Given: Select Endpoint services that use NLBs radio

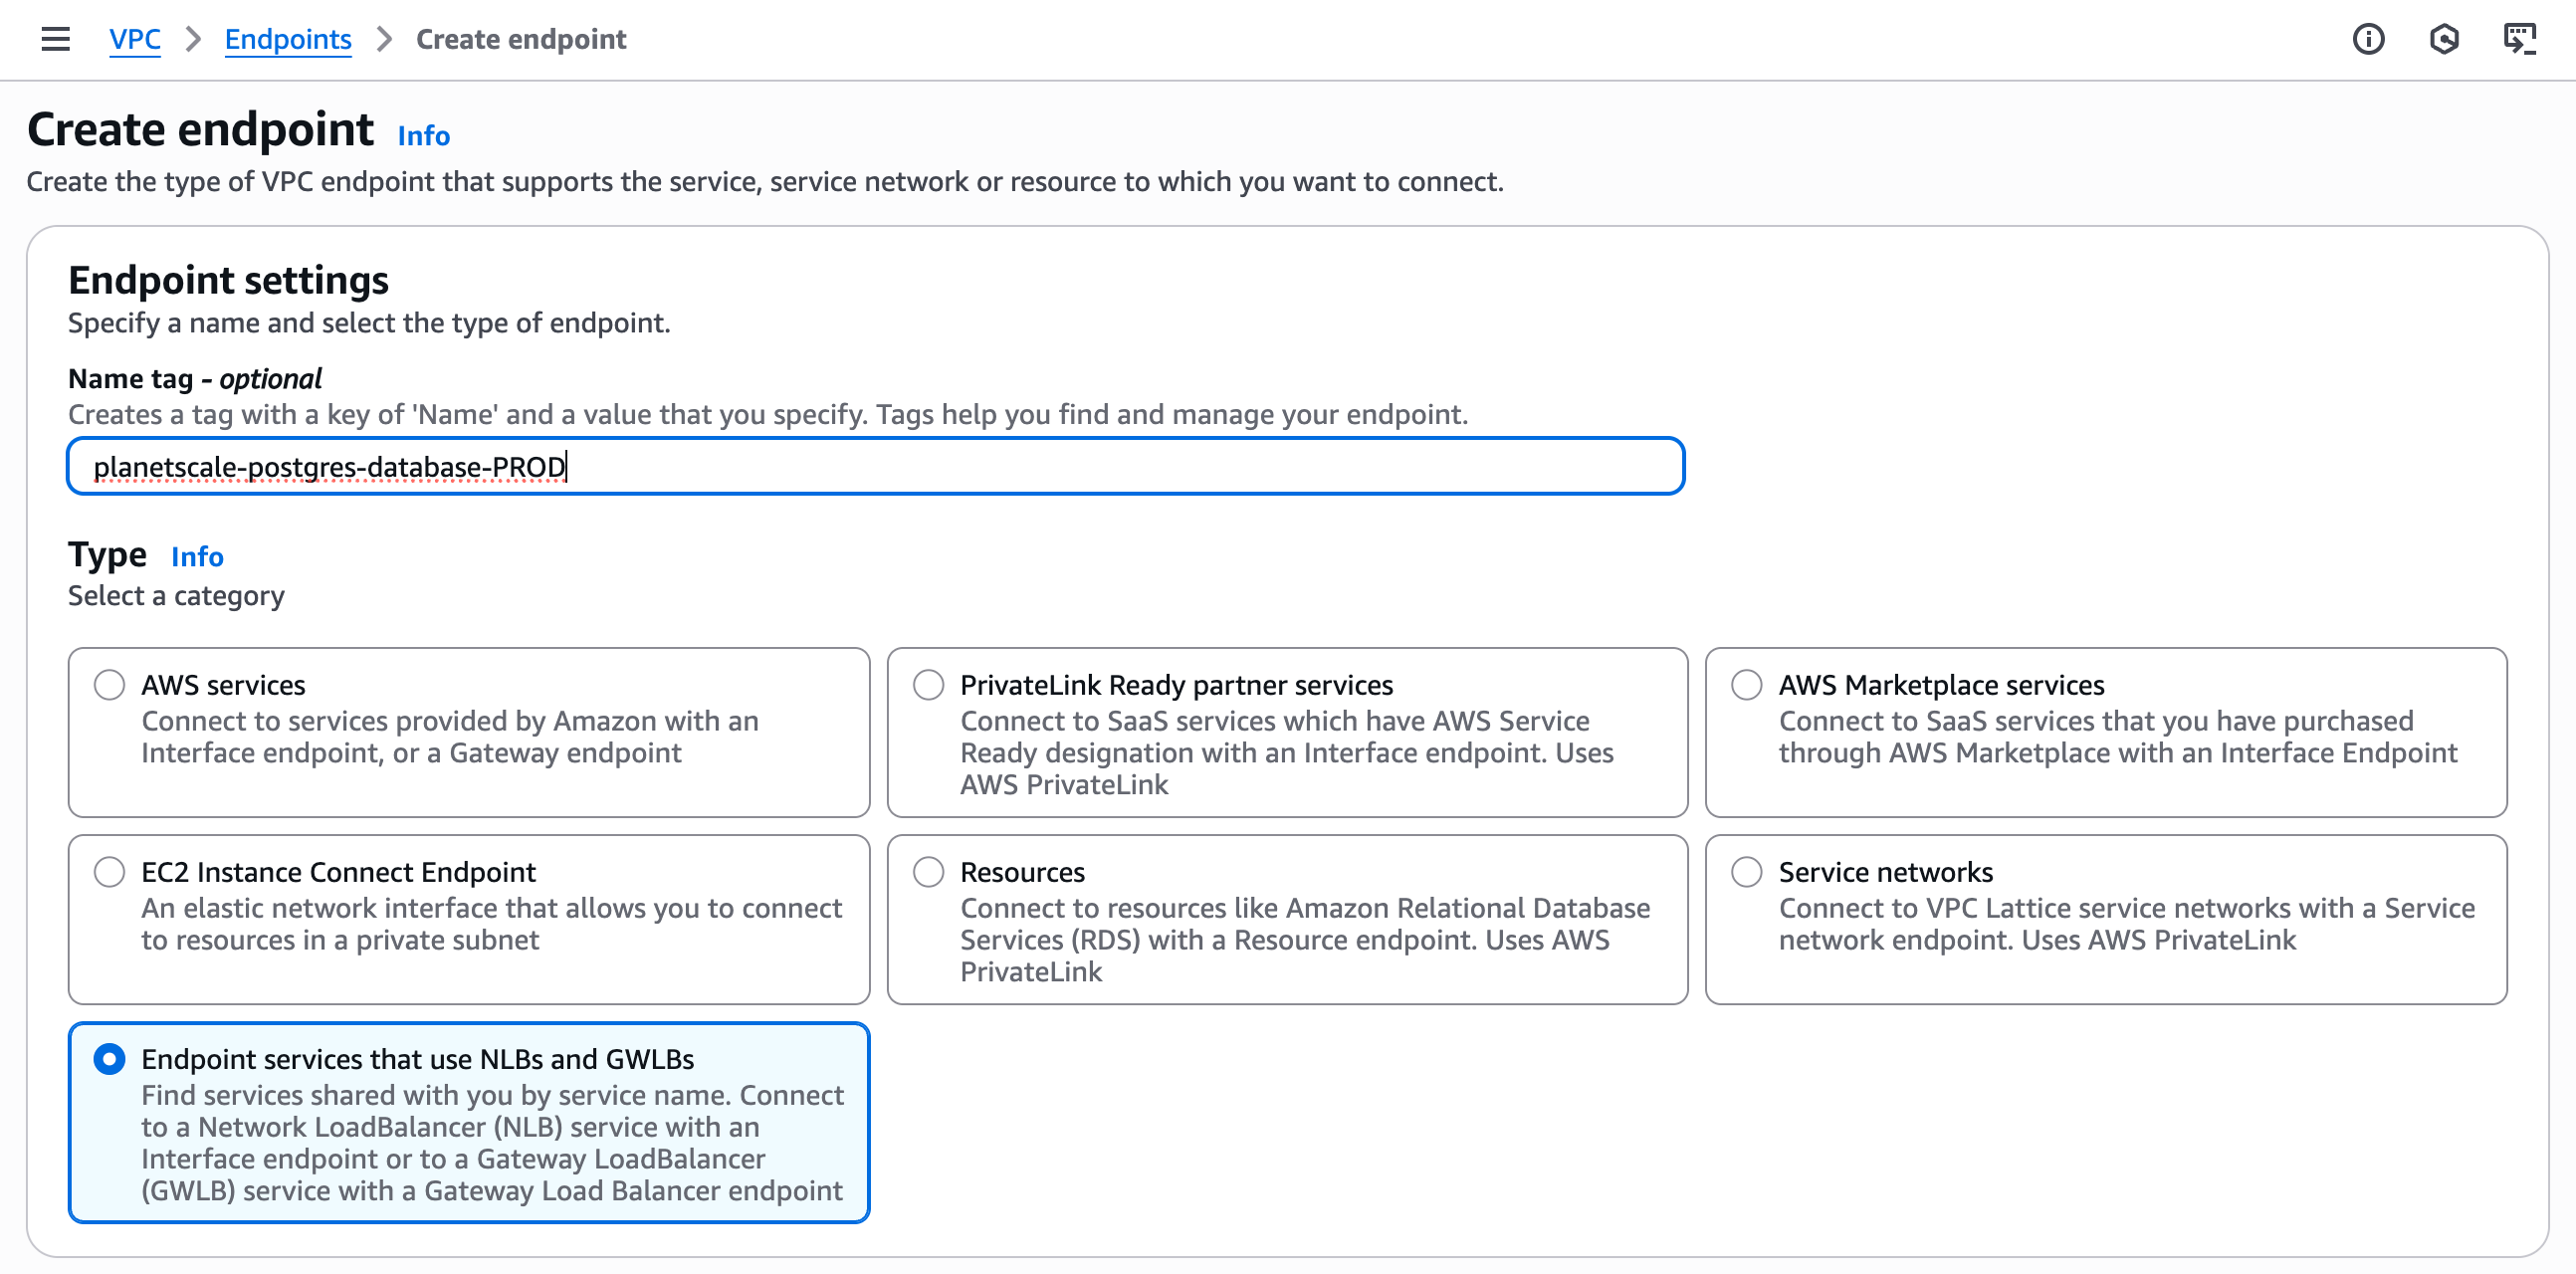Looking at the screenshot, I should 109,1060.
